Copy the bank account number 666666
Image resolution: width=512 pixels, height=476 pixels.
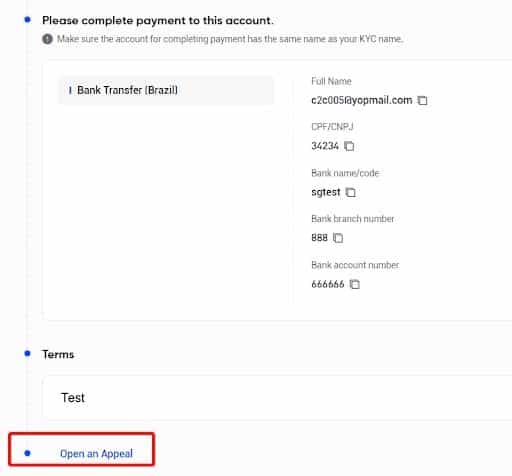click(355, 284)
